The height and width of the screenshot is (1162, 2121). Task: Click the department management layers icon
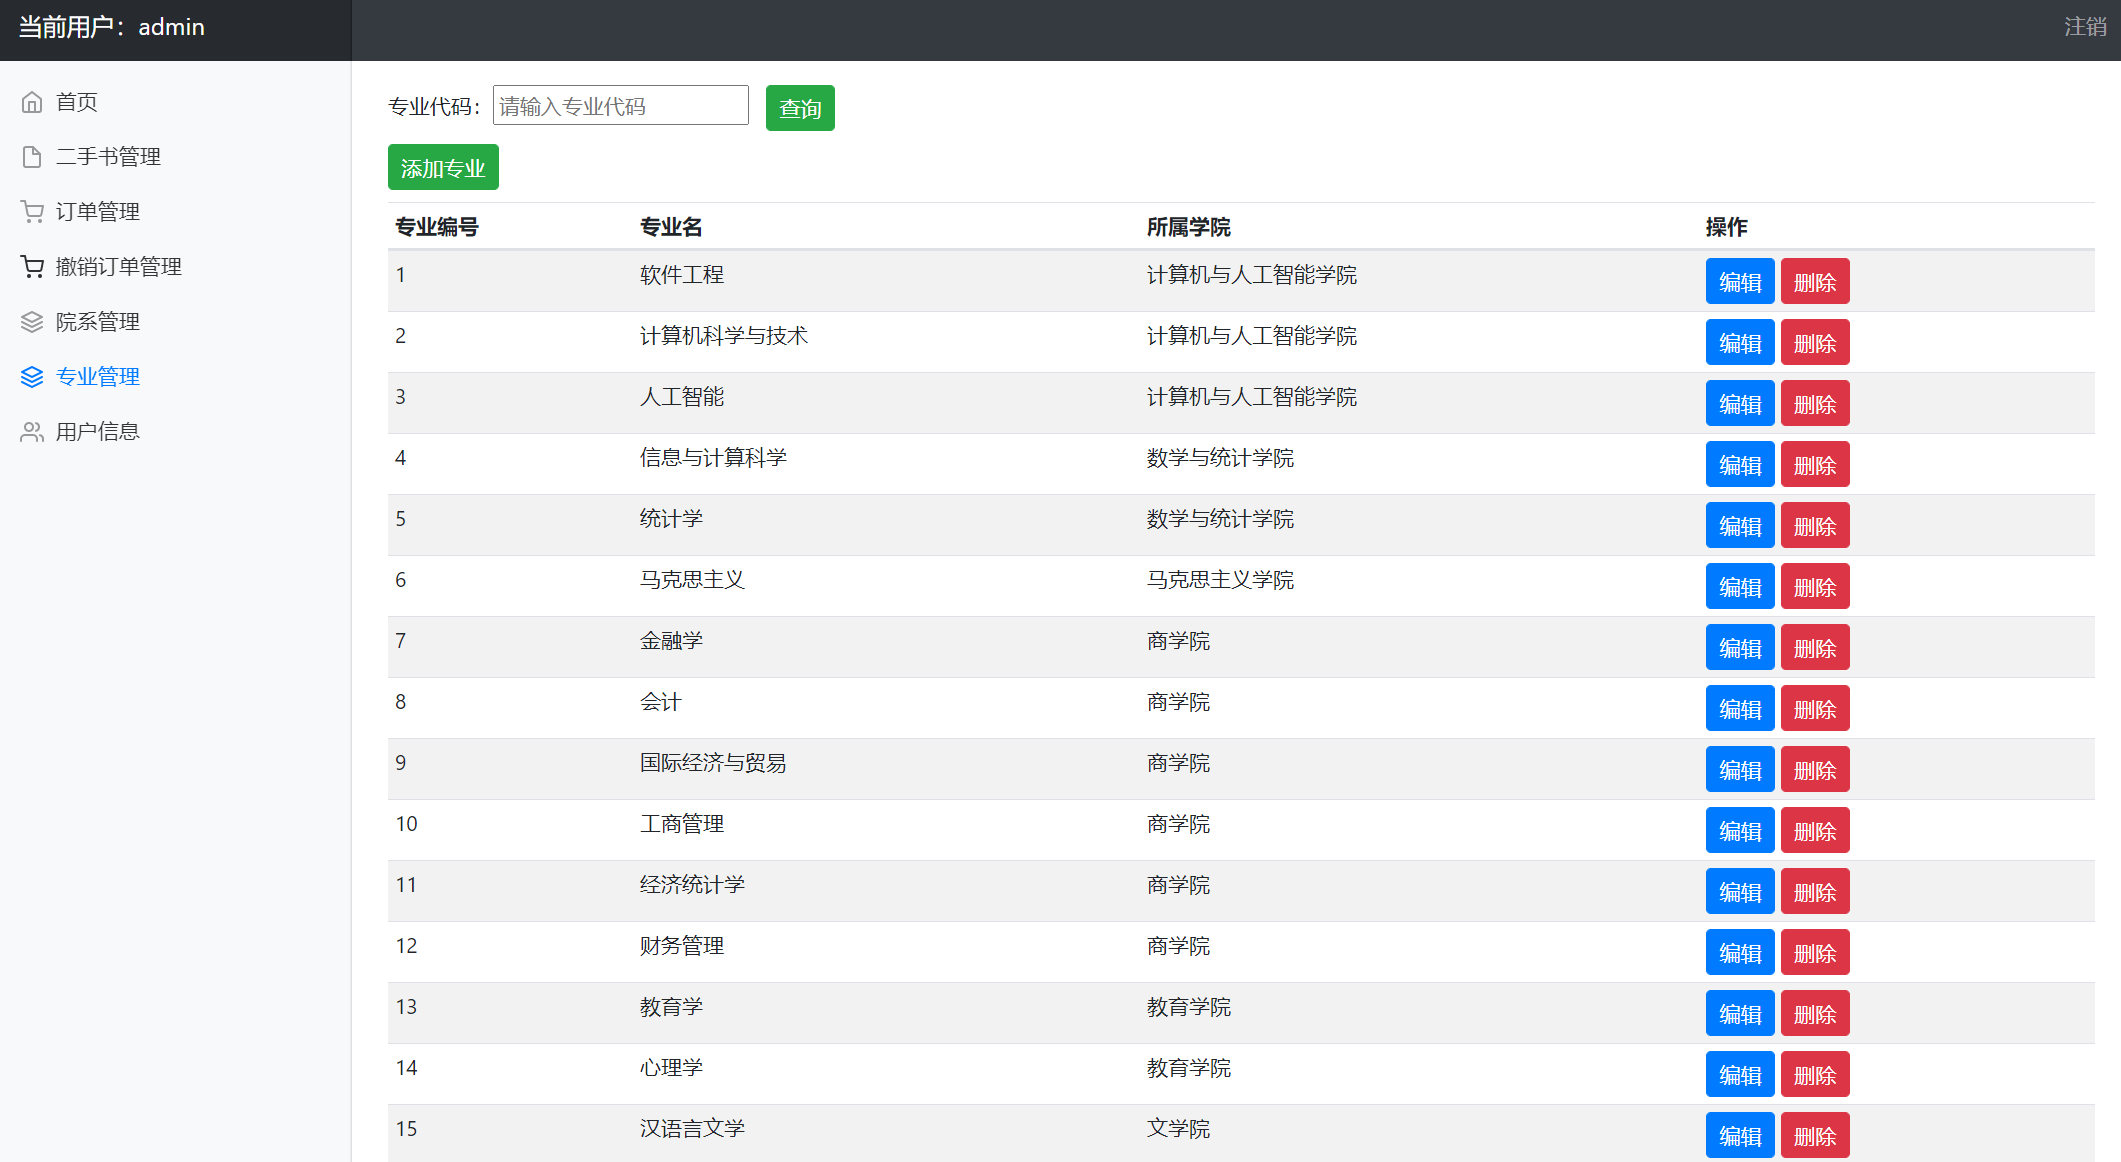[32, 322]
